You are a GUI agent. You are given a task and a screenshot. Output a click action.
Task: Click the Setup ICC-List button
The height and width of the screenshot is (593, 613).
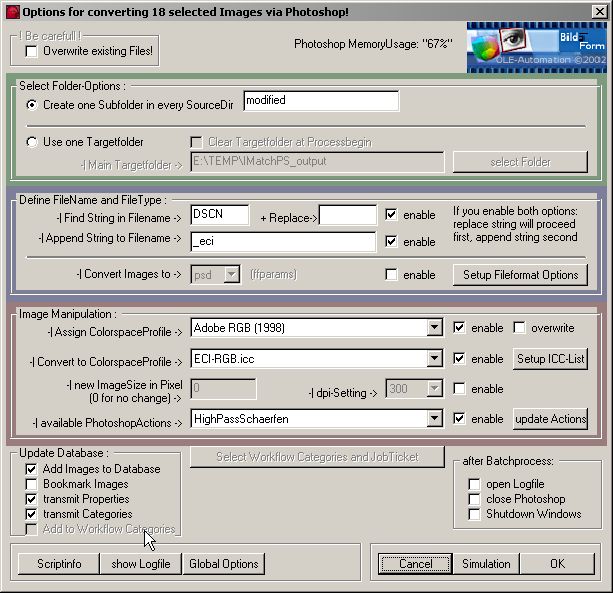[x=550, y=359]
